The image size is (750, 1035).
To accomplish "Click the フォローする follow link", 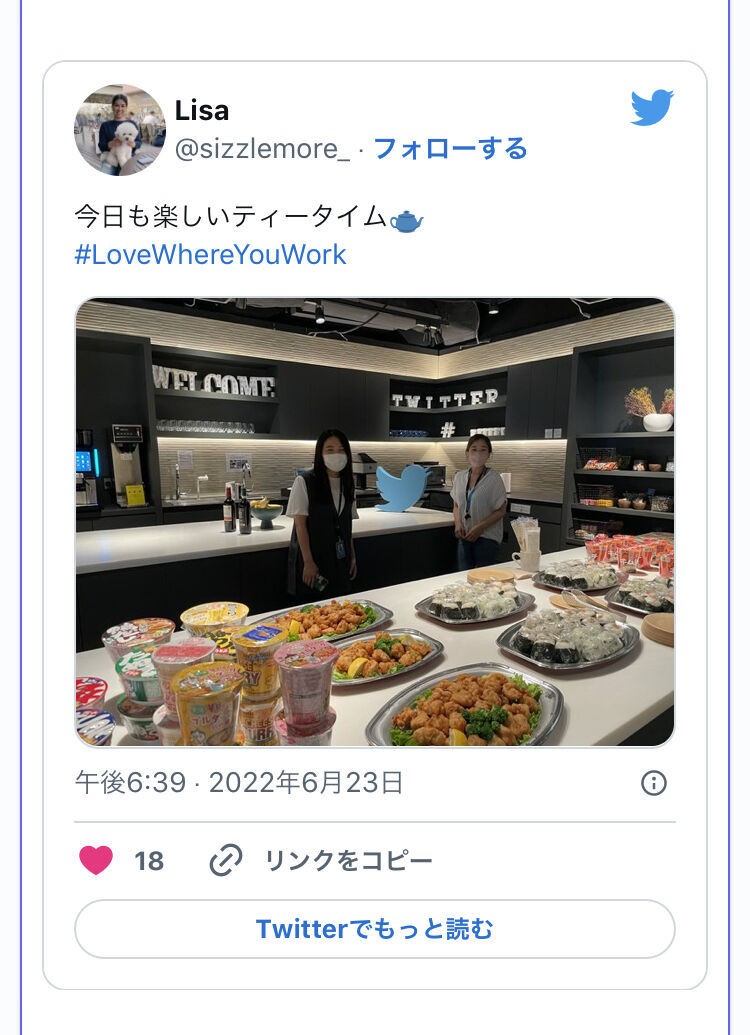I will pyautogui.click(x=450, y=149).
